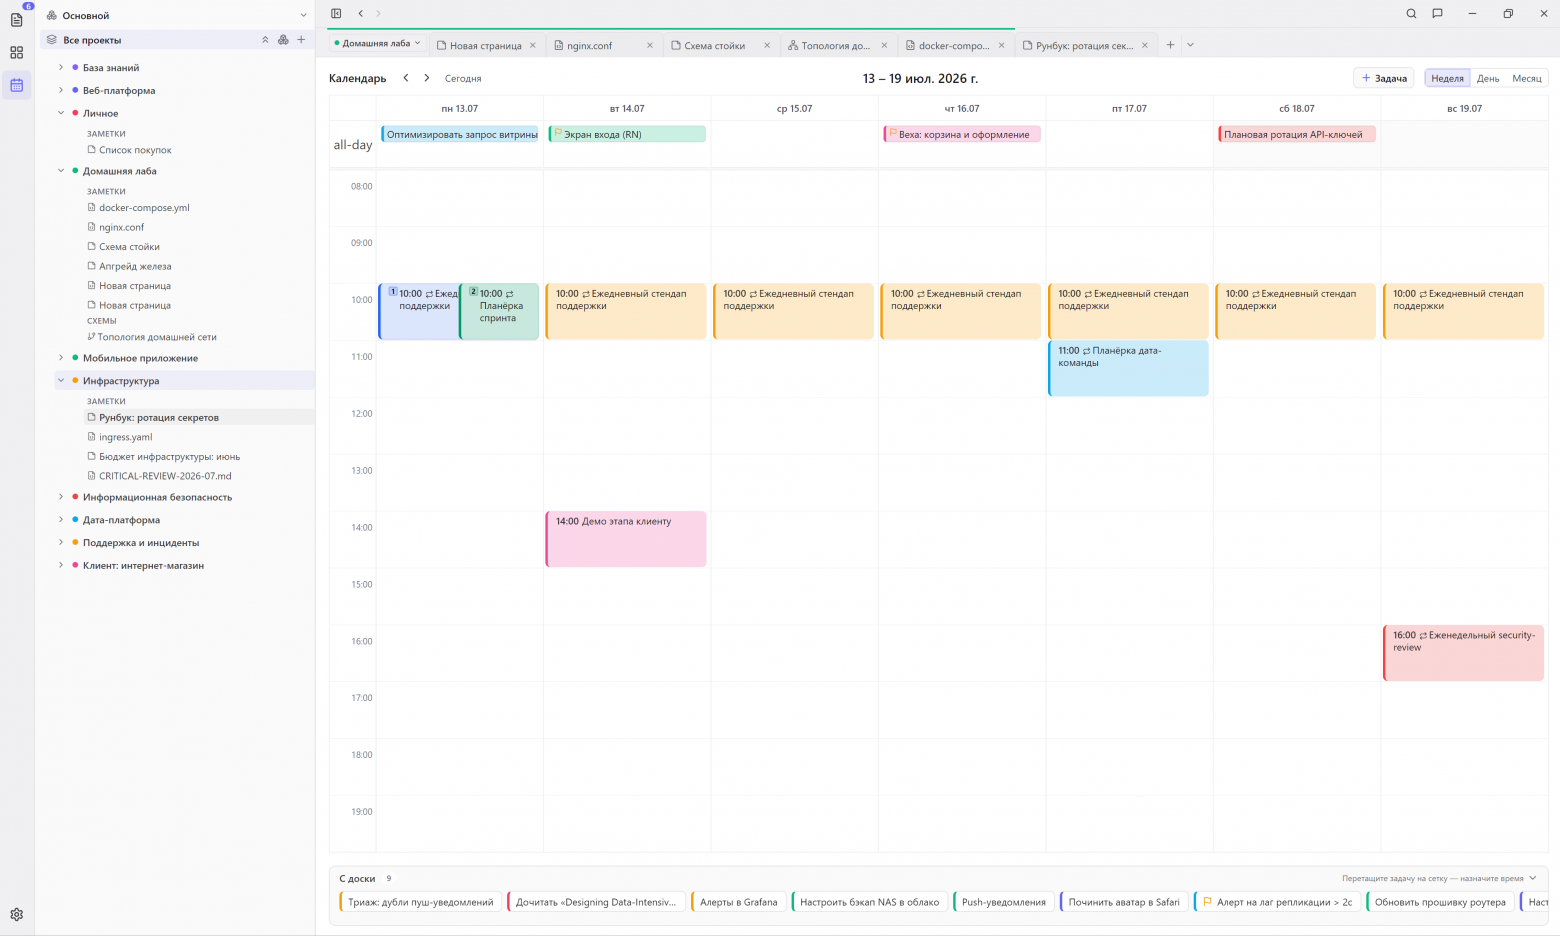
Task: Select the calendar icon in left rail
Action: point(16,85)
